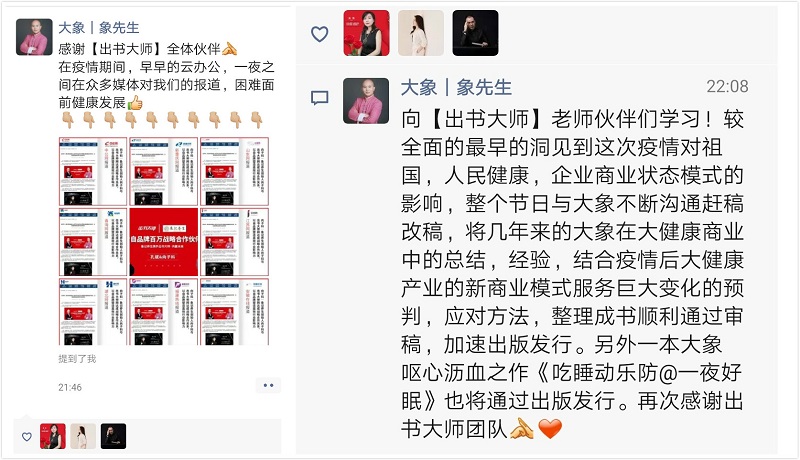Screen dimensions: 800x460
Task: Open dark-suit man avatar in right likes row
Action: point(476,33)
